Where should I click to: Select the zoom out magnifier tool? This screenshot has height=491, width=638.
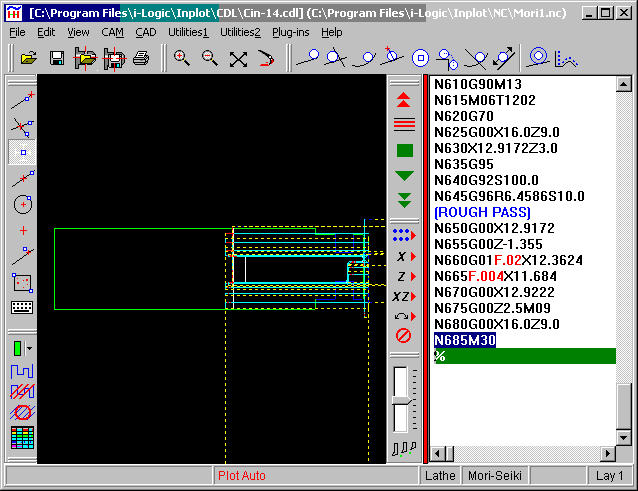(210, 58)
